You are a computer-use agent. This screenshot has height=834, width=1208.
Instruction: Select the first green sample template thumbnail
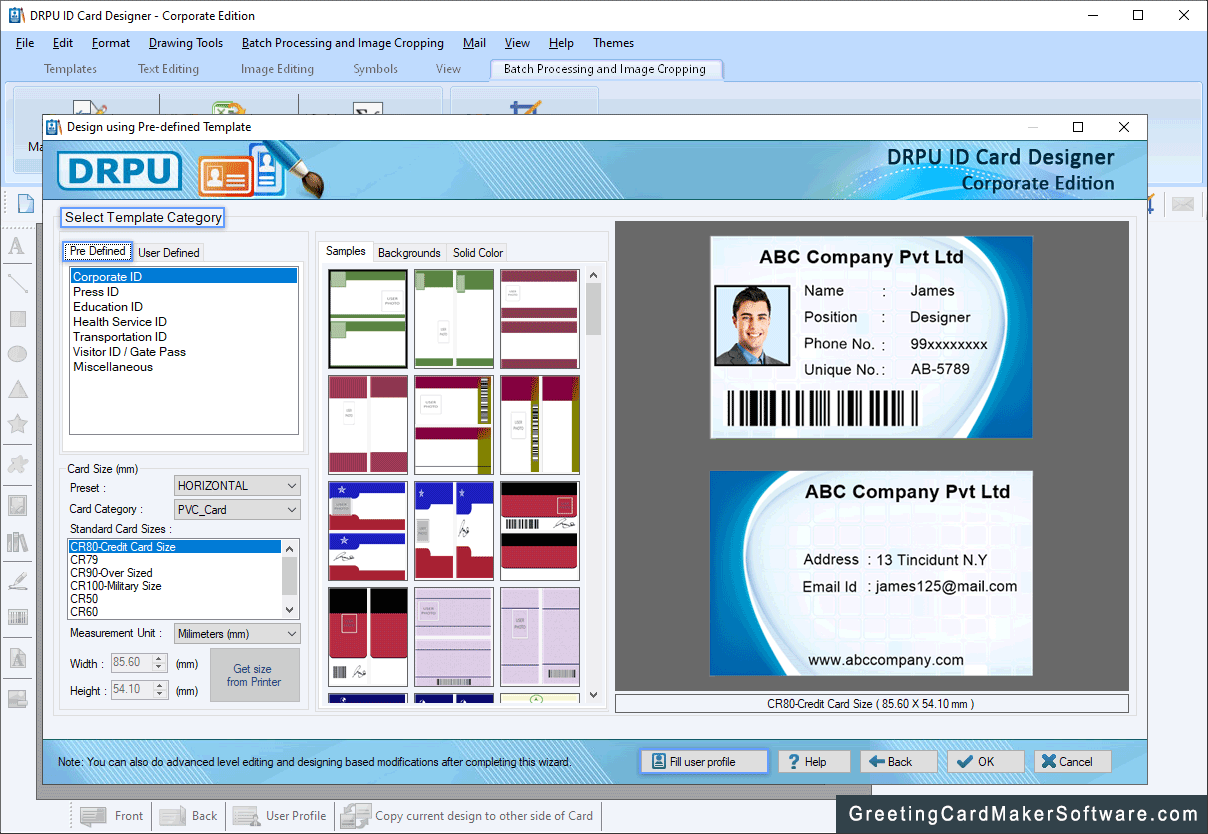coord(368,319)
